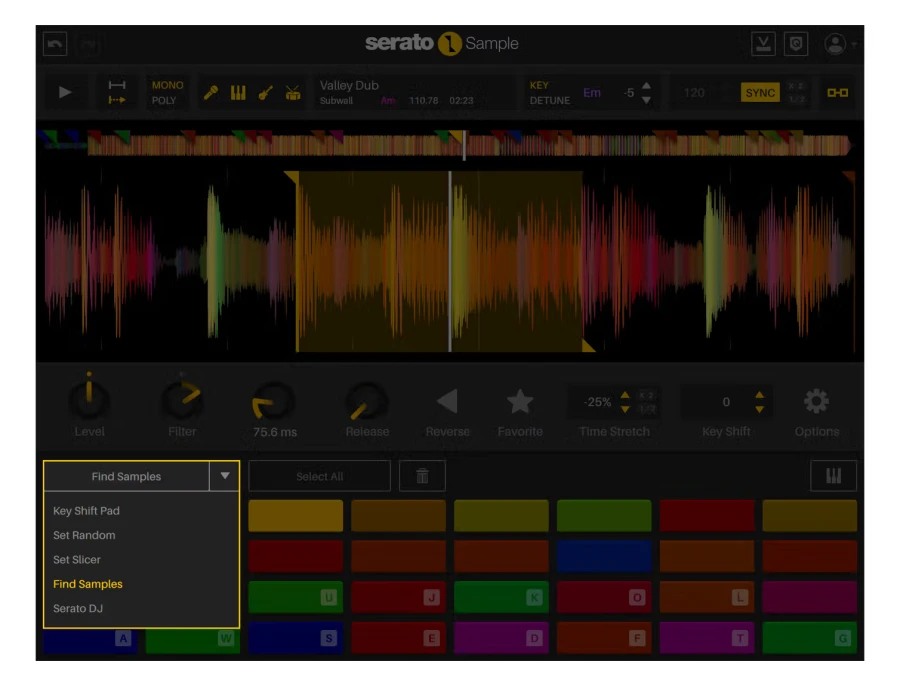Click the link icon beside SYNC
The image size is (900, 686).
click(x=837, y=92)
